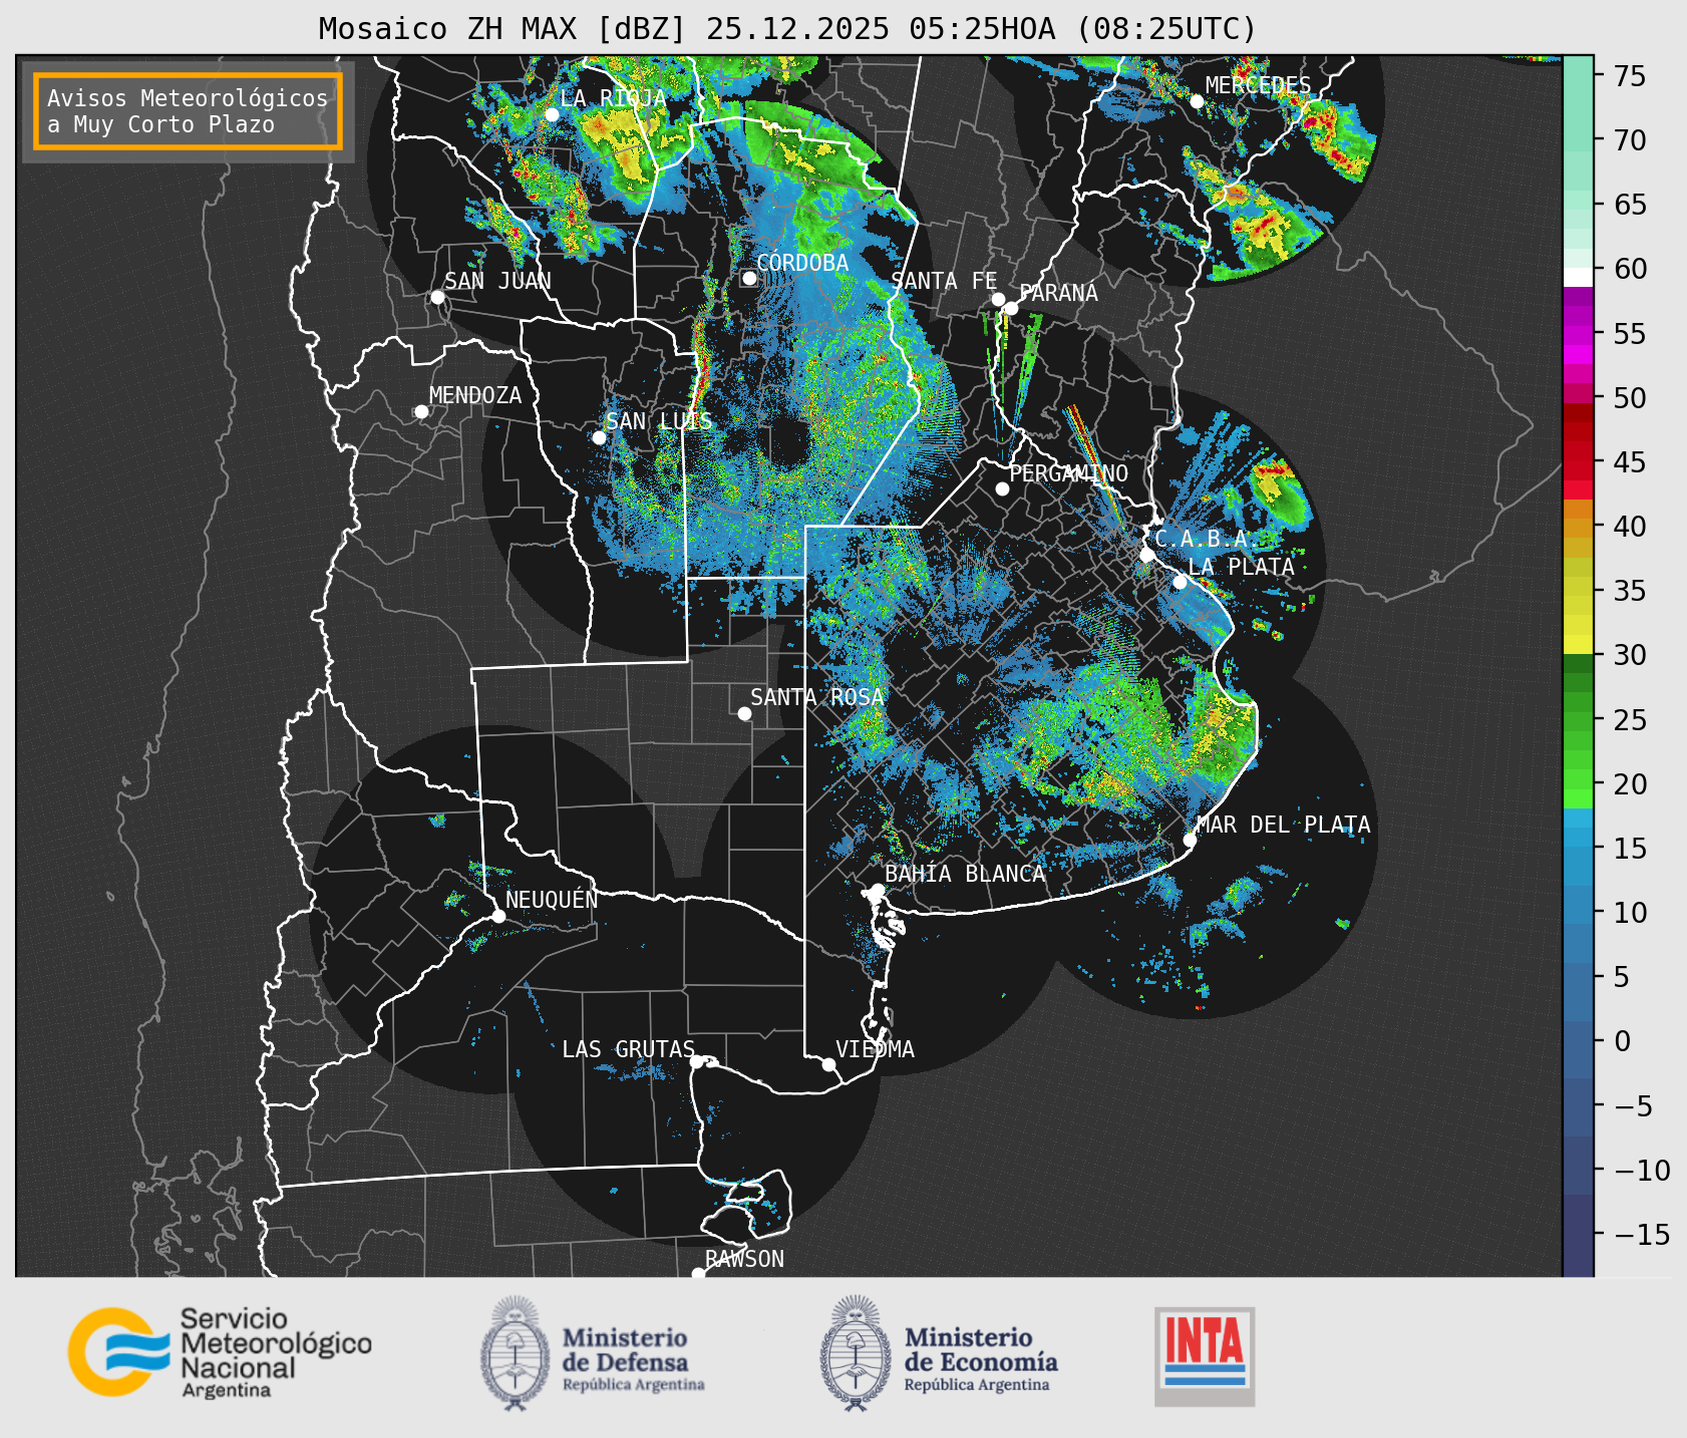The width and height of the screenshot is (1687, 1438).
Task: Click the SAN LUIS city label
Action: (659, 421)
